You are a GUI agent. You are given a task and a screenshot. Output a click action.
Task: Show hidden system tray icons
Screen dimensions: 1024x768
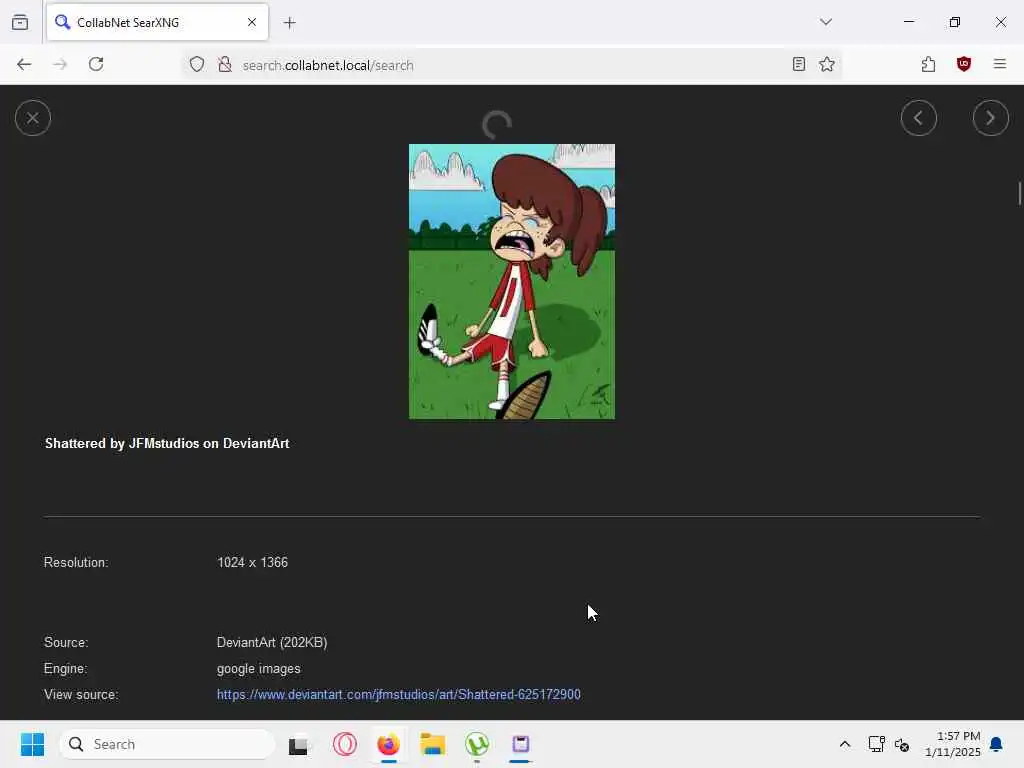tap(844, 744)
